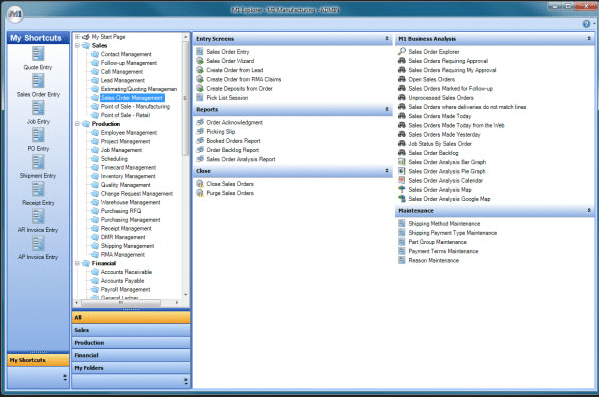Collapse the Maintenance section
The width and height of the screenshot is (599, 397).
589,211
